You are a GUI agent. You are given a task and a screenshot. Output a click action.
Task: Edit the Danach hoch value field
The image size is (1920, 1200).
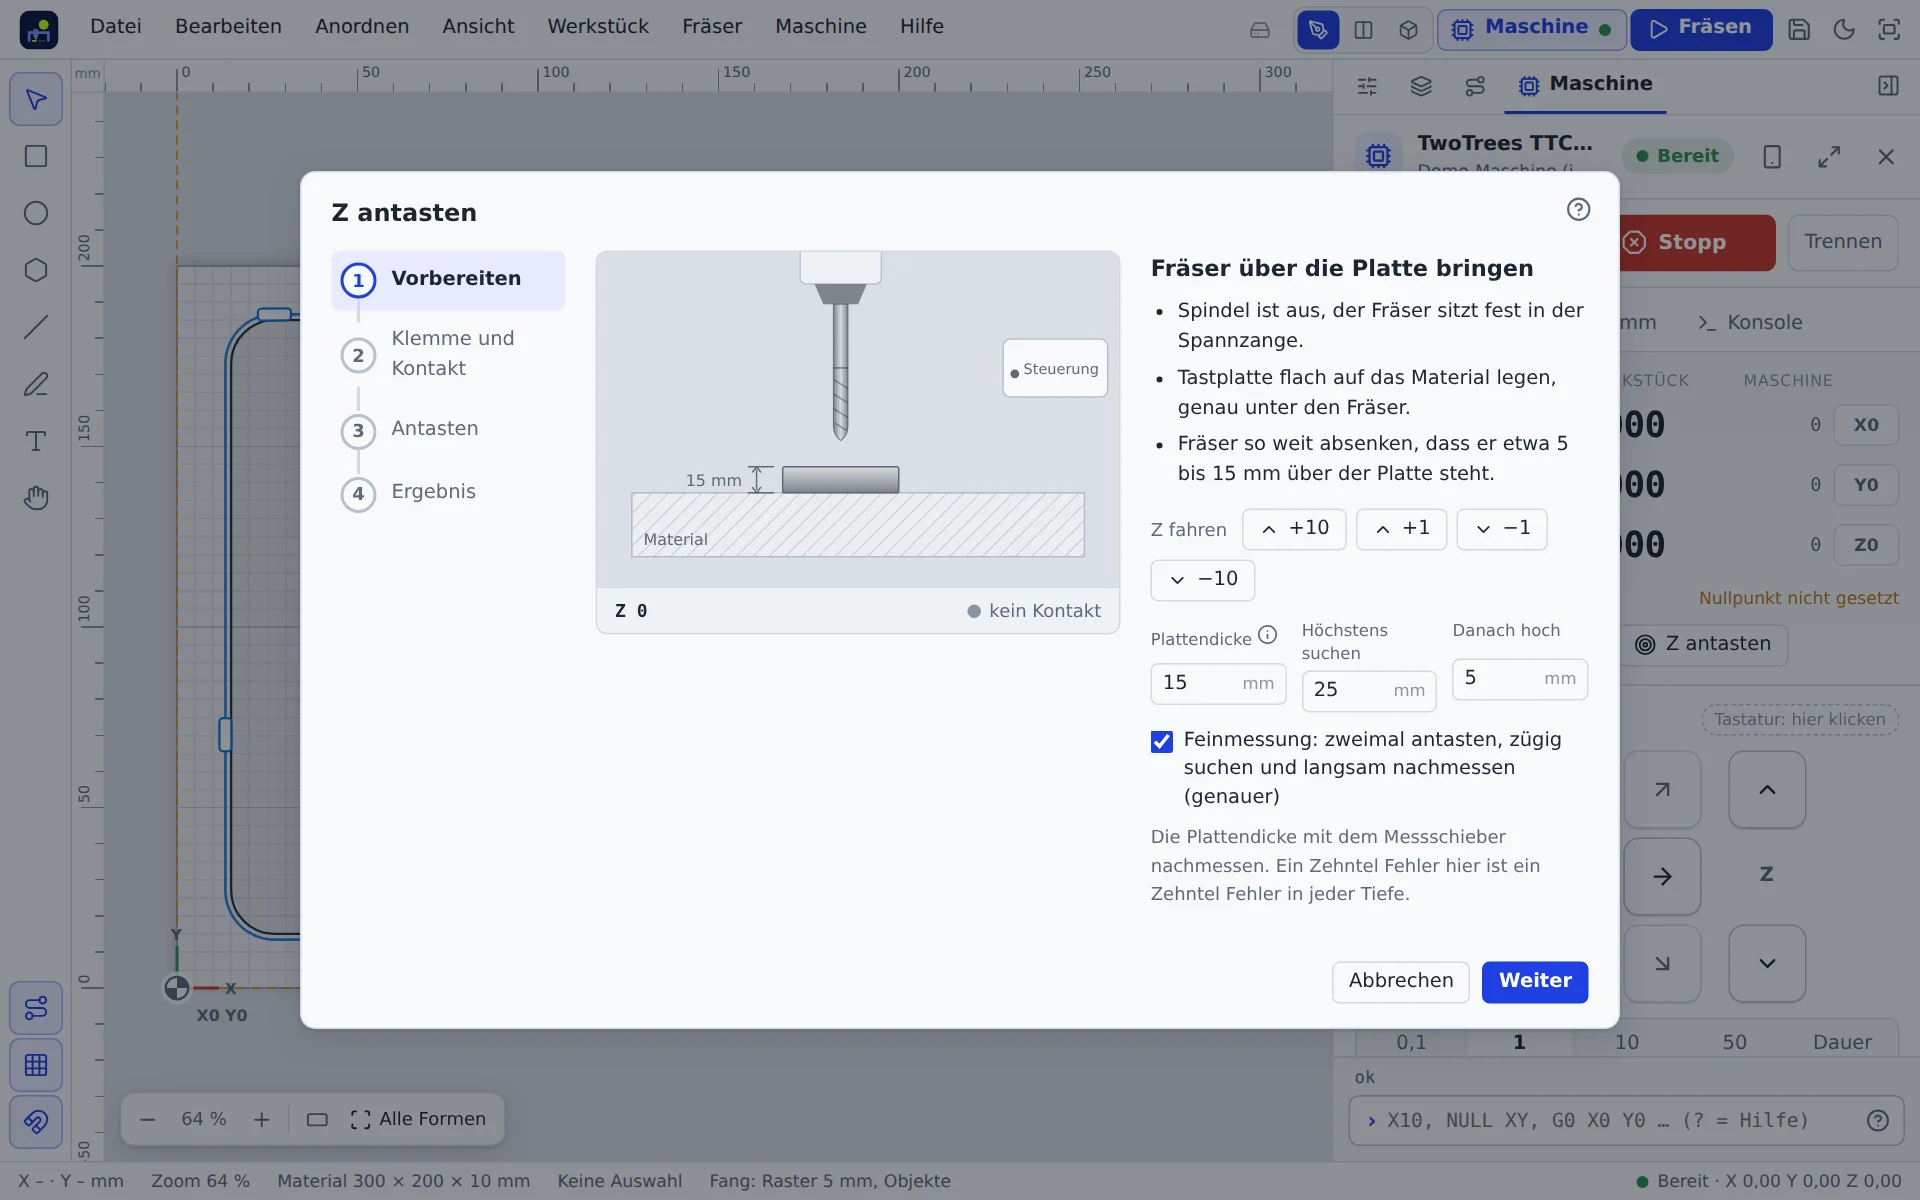tap(1519, 679)
